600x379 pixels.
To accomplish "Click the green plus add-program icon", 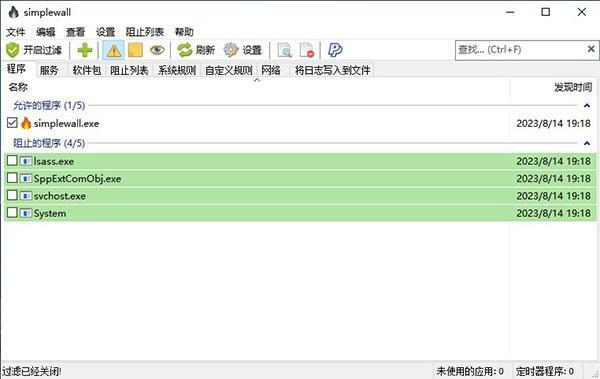I will 85,50.
